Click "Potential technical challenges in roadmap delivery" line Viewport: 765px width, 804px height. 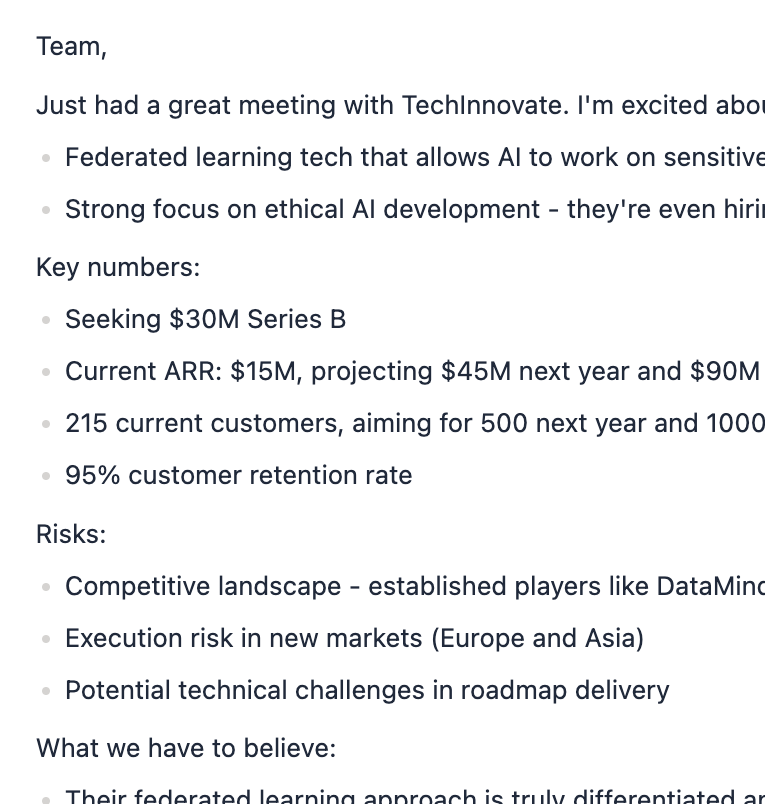367,690
